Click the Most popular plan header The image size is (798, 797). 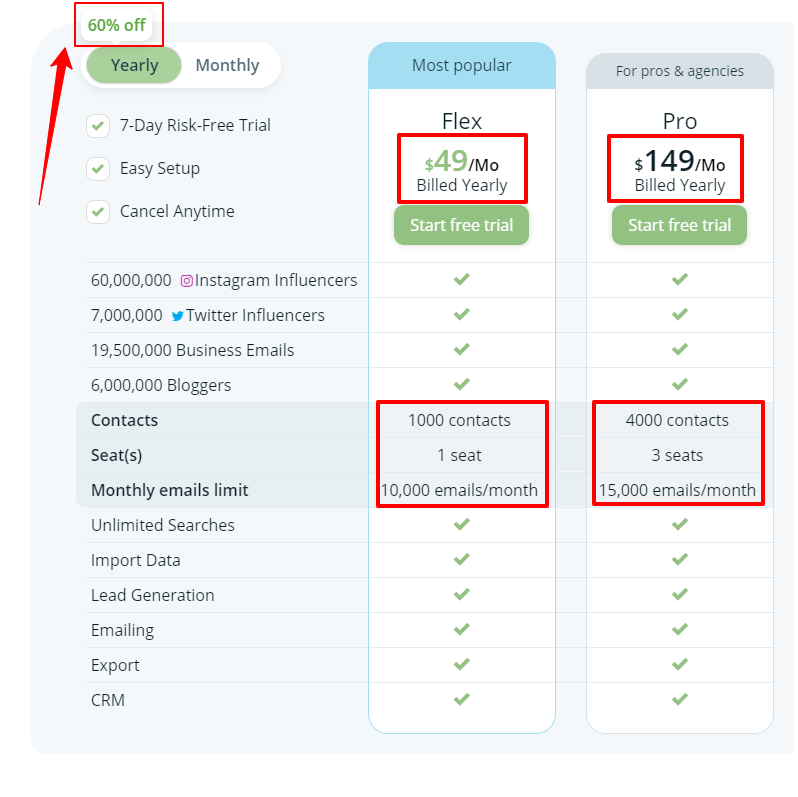coord(461,66)
